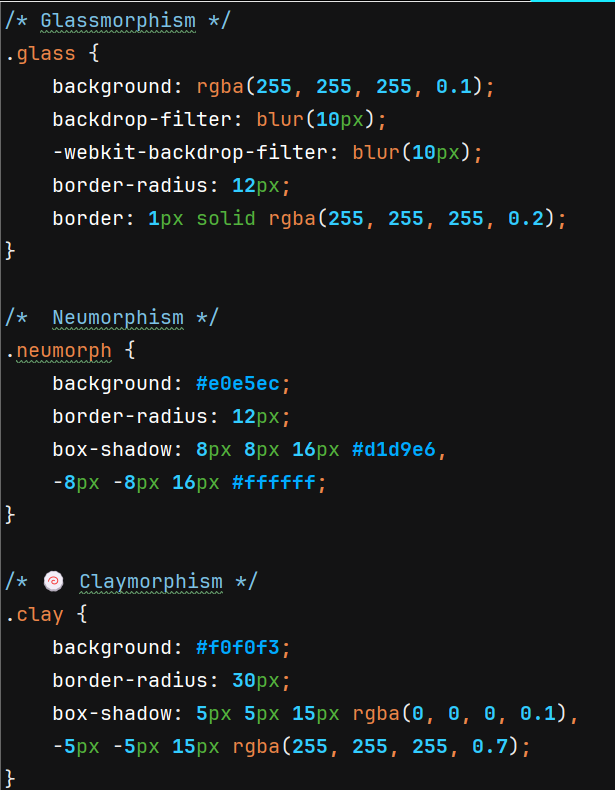Click the word Neumorphism in the comment

click(x=118, y=318)
